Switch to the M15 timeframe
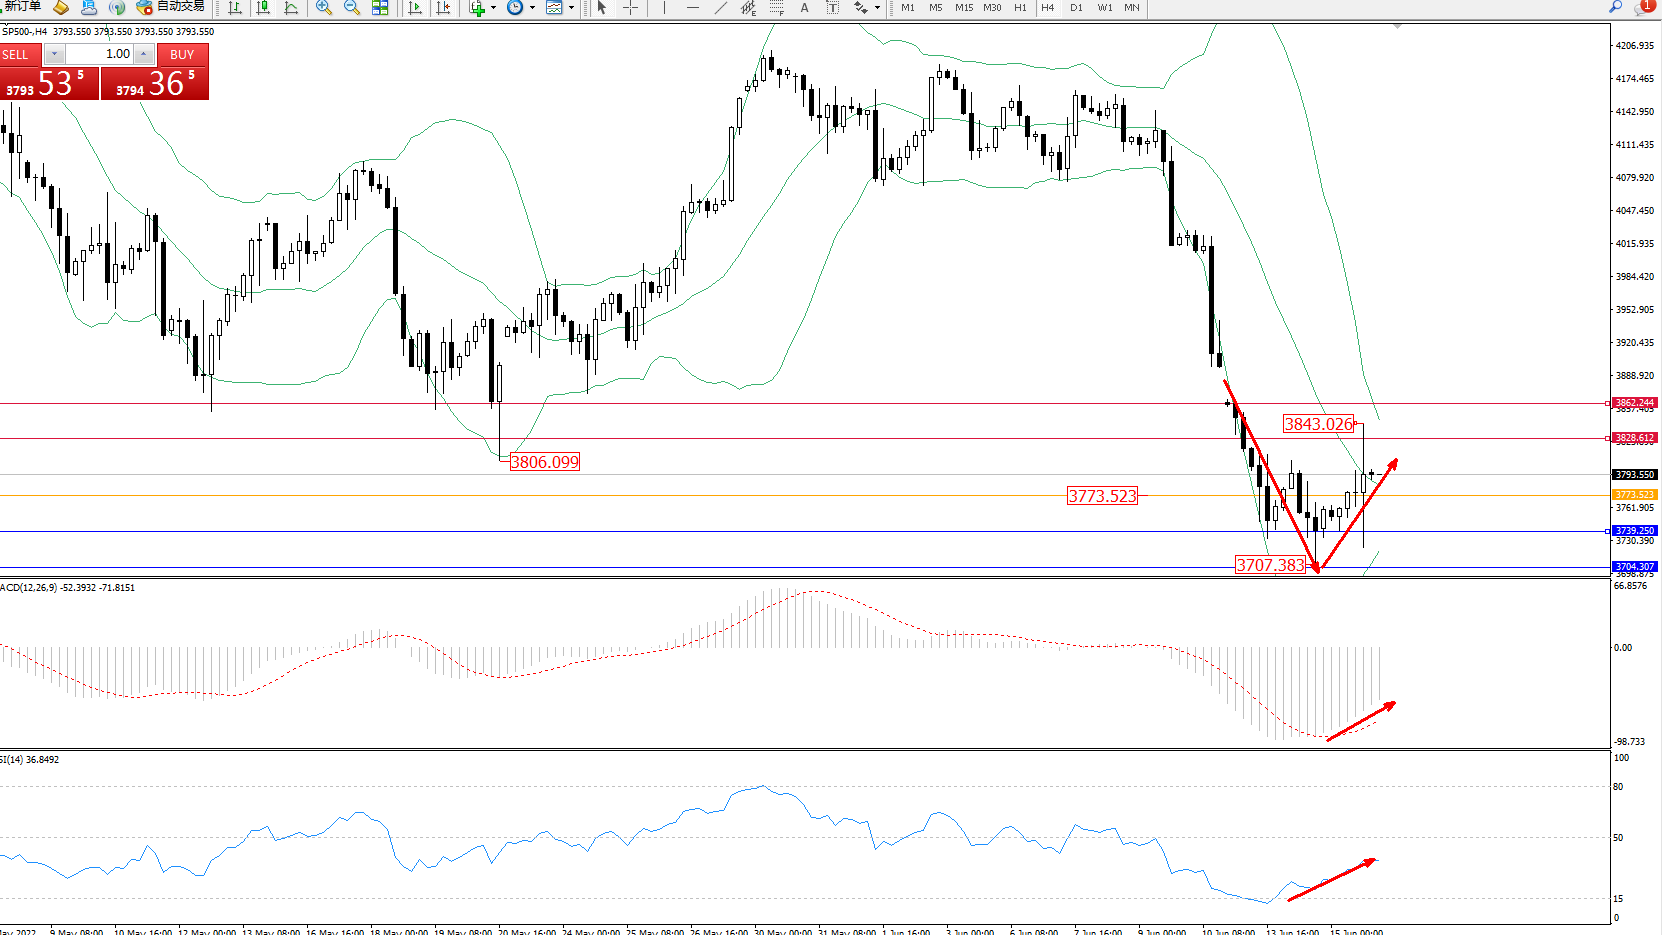Screen dimensions: 1662x935 (963, 8)
